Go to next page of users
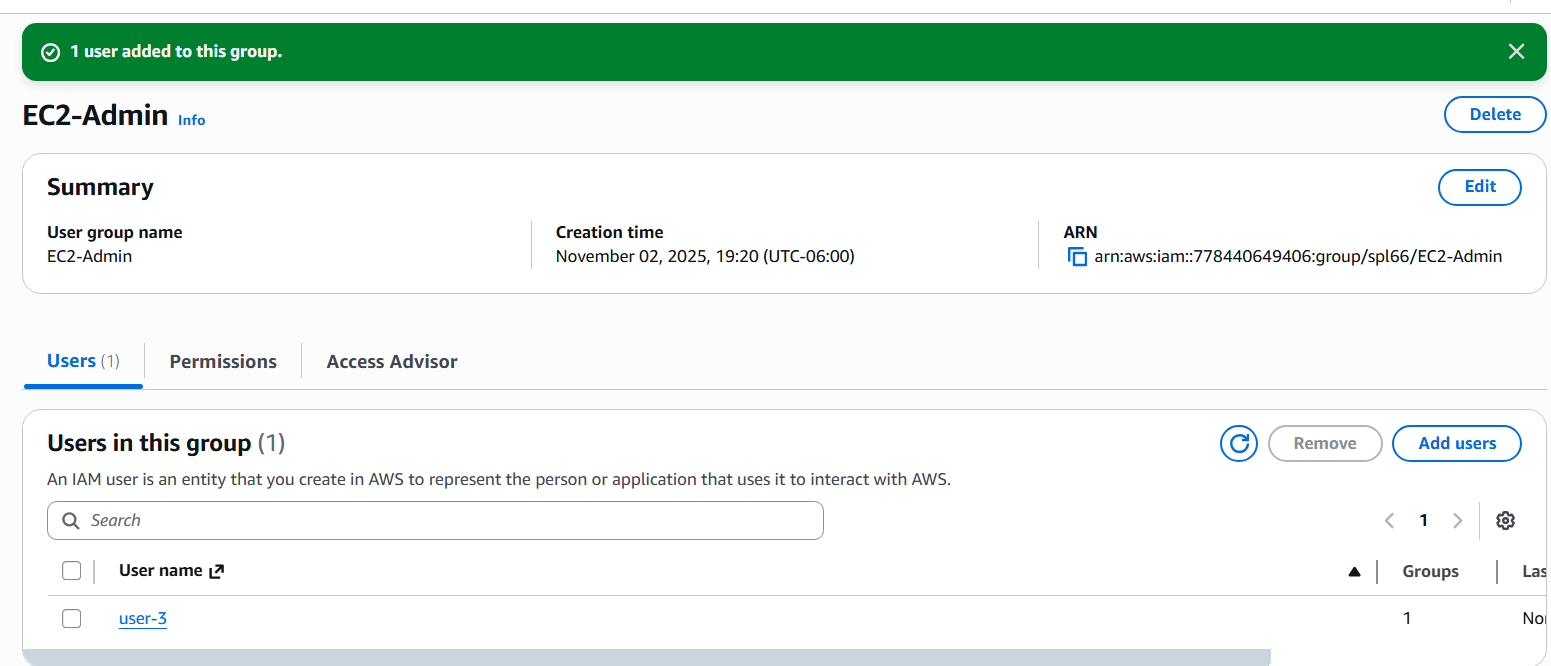Viewport: 1551px width, 666px height. (1457, 520)
